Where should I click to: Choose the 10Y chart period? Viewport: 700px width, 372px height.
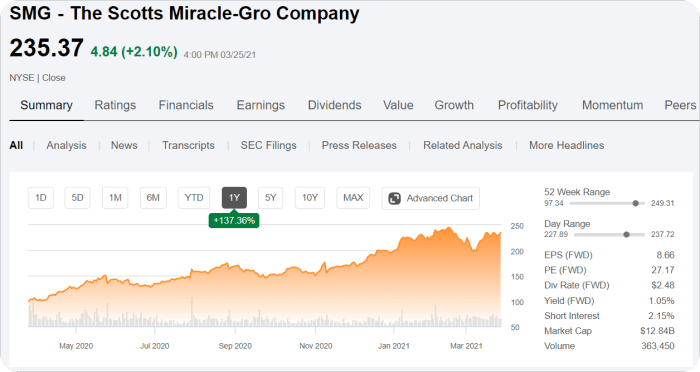[310, 198]
